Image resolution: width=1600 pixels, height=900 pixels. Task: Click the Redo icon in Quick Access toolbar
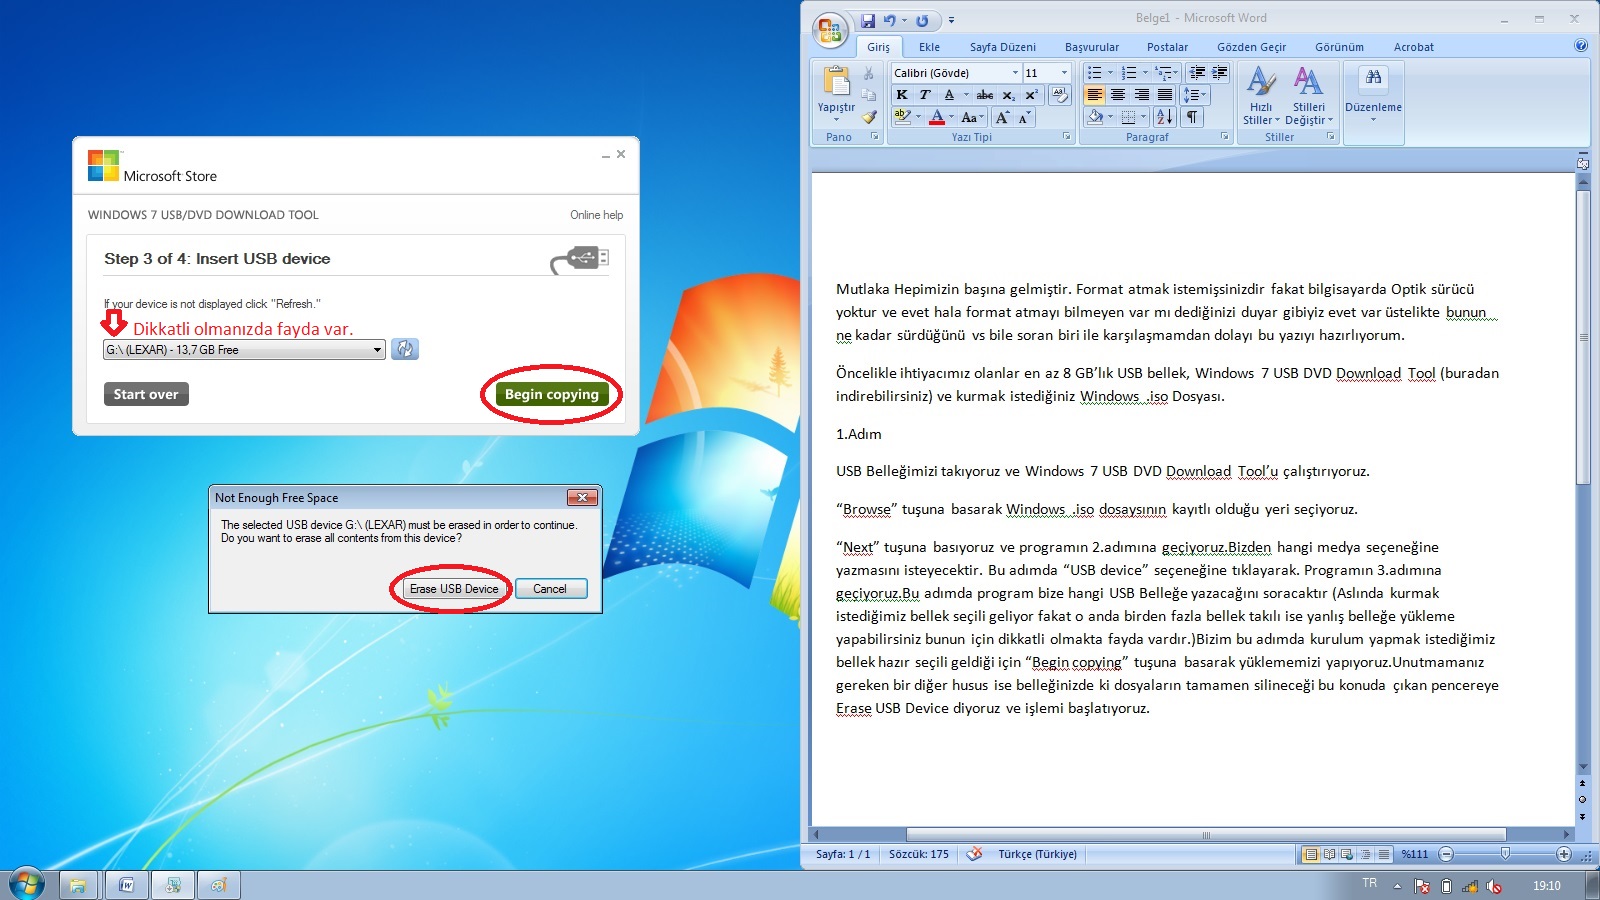[x=922, y=20]
